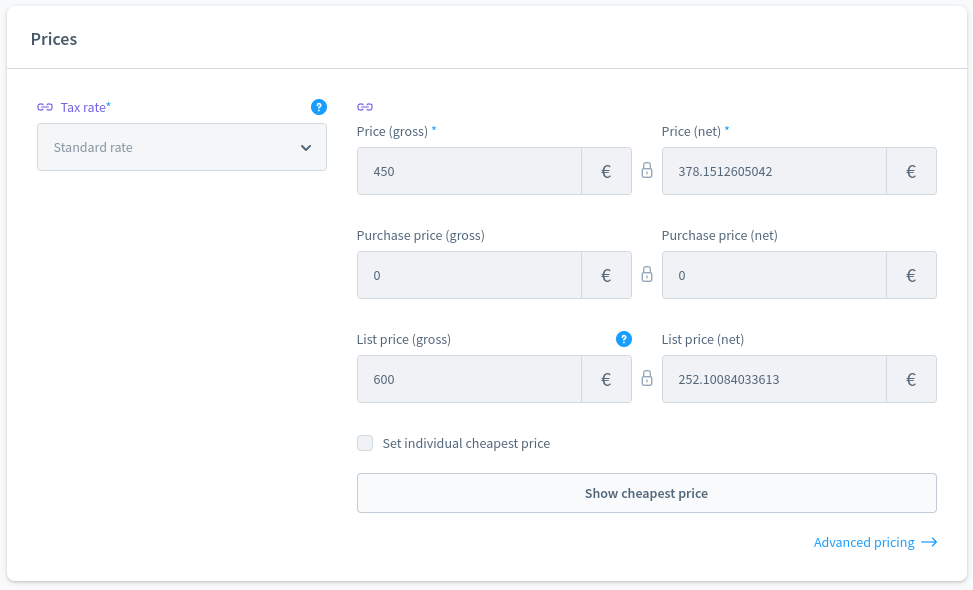Click the euro symbol on the Purchase price (net) field
The width and height of the screenshot is (973, 590).
point(911,275)
